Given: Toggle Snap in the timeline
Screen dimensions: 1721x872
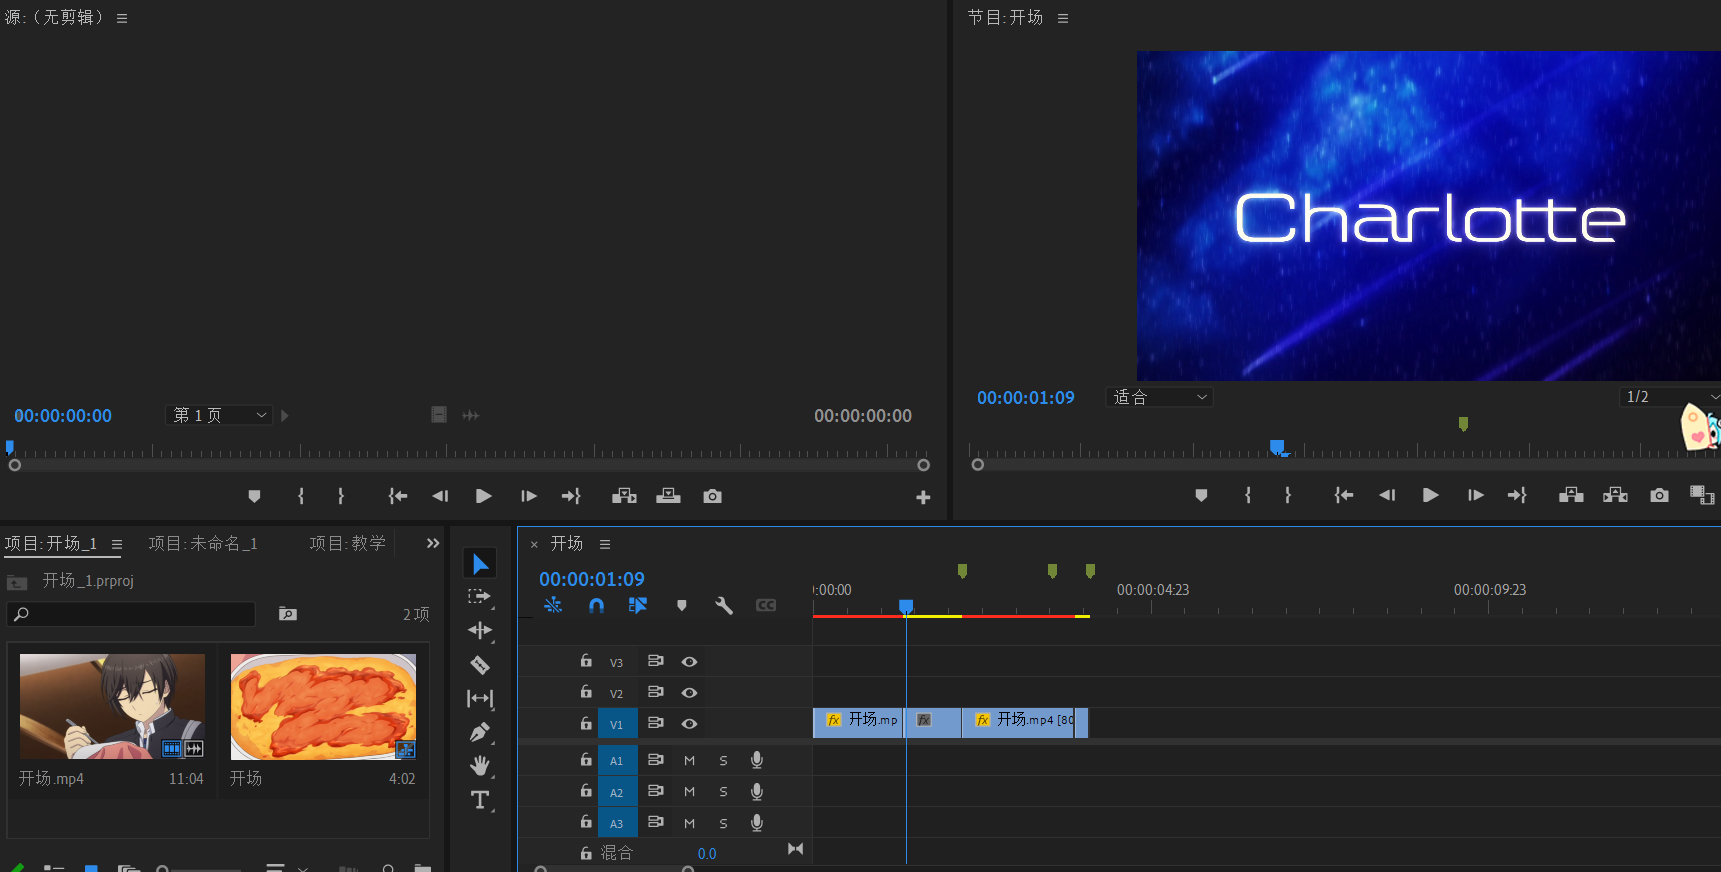Looking at the screenshot, I should point(596,605).
